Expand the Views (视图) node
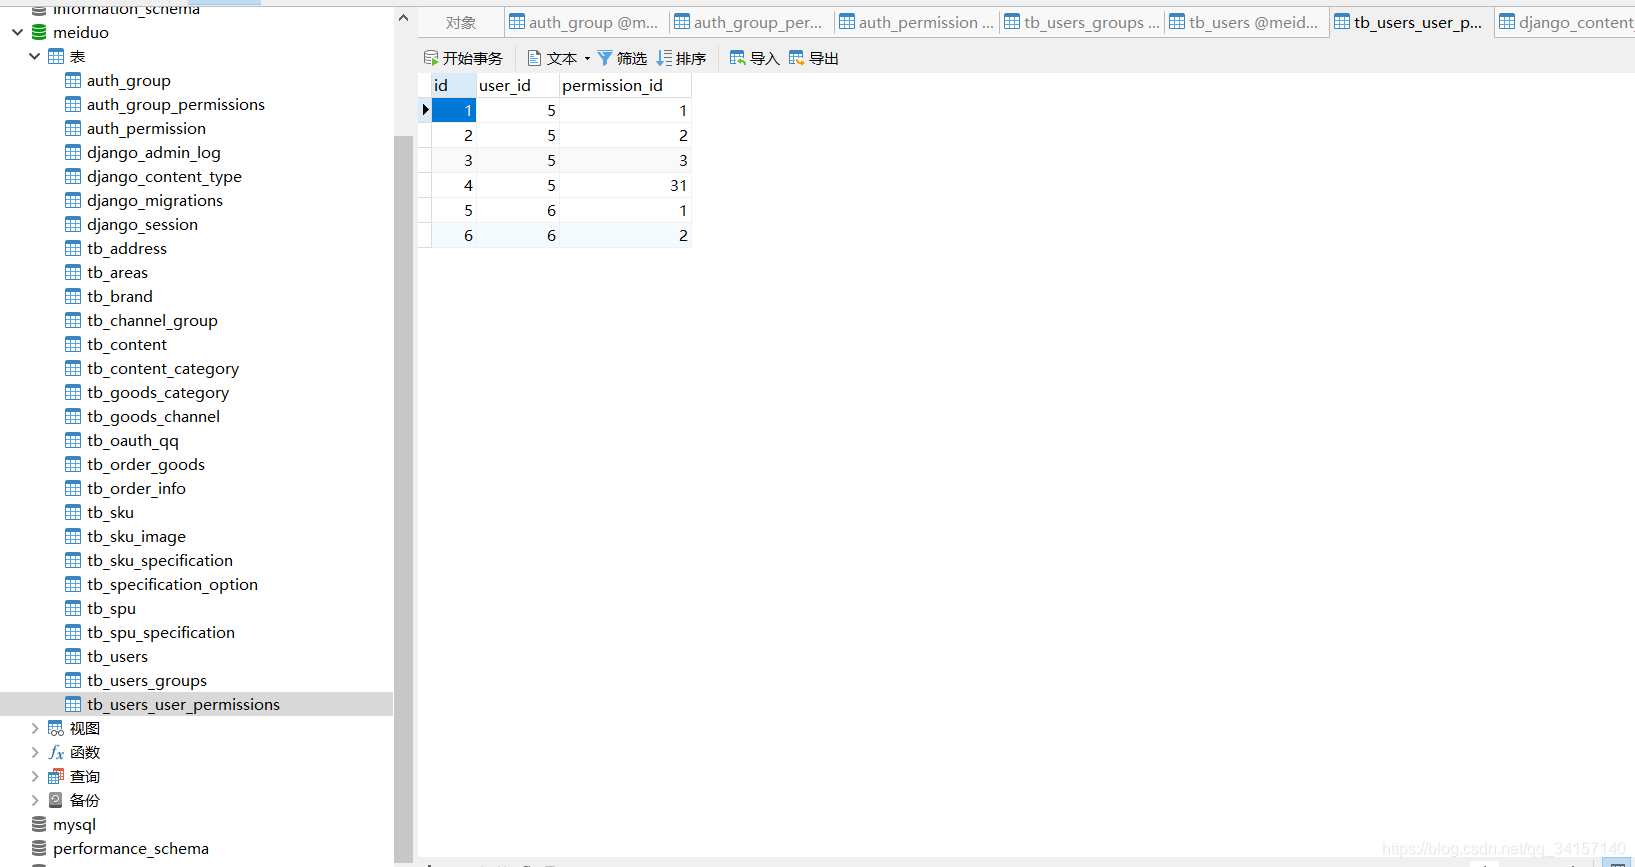Viewport: 1635px width, 867px height. [35, 728]
